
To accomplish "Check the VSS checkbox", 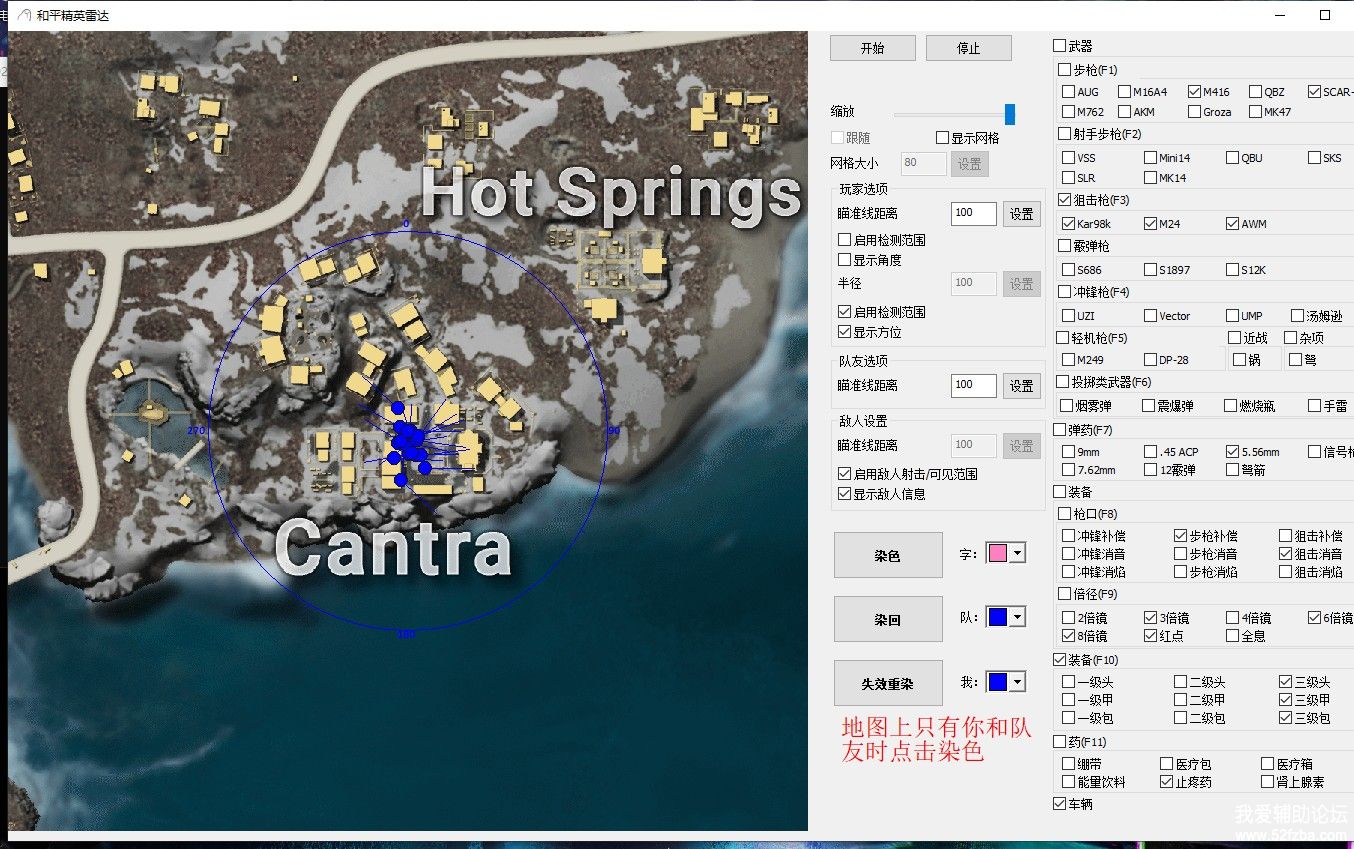I will point(1069,158).
